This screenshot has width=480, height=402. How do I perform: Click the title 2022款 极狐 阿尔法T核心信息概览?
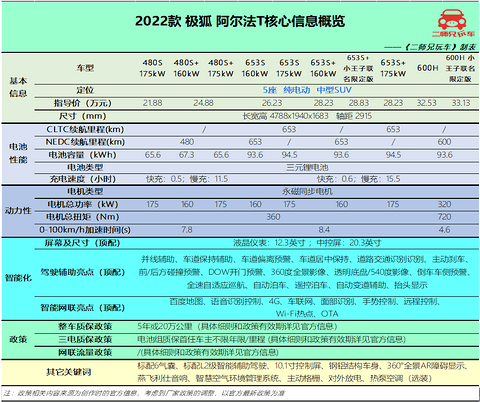click(x=240, y=21)
